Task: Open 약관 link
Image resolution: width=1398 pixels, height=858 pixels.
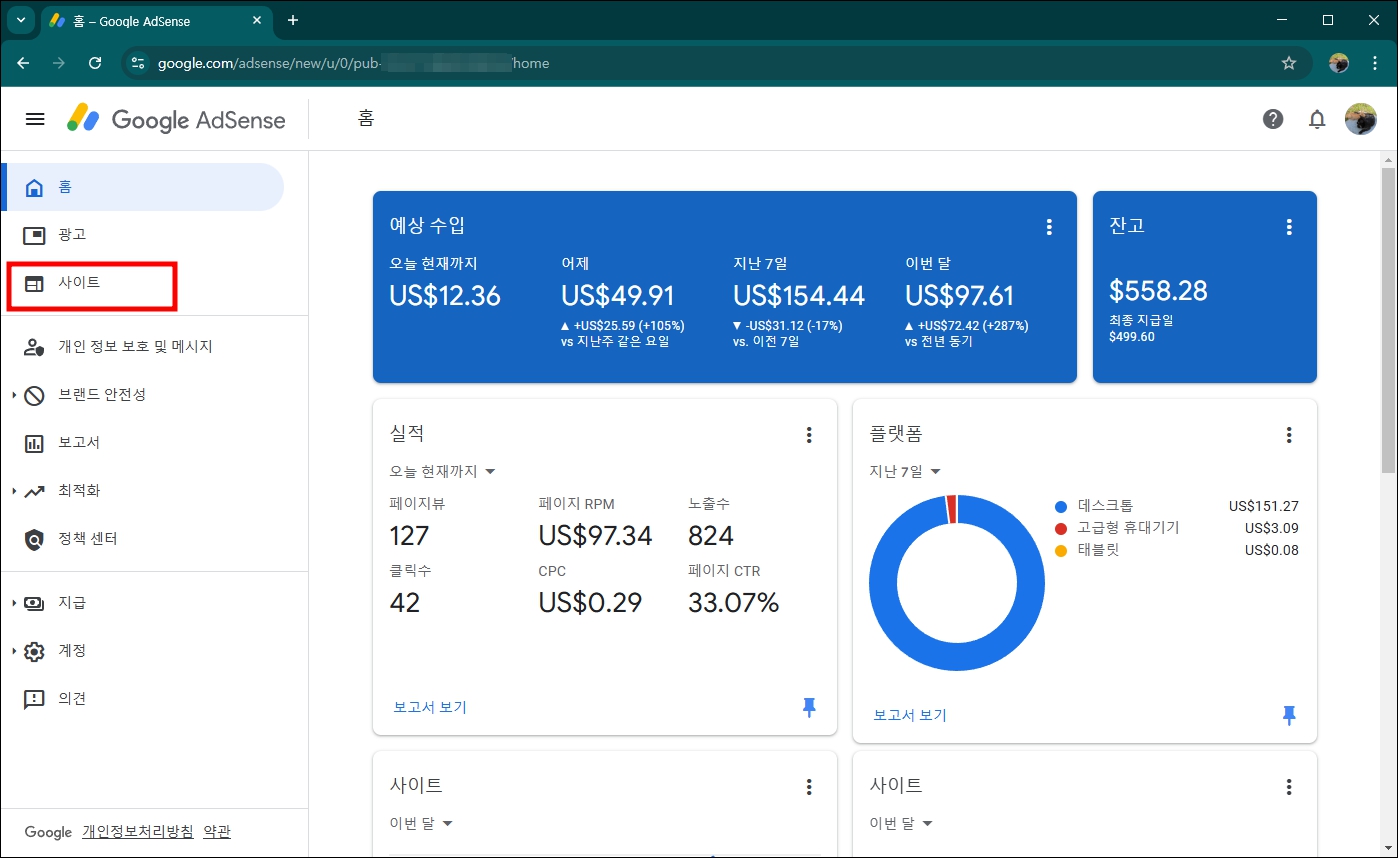Action: [217, 832]
